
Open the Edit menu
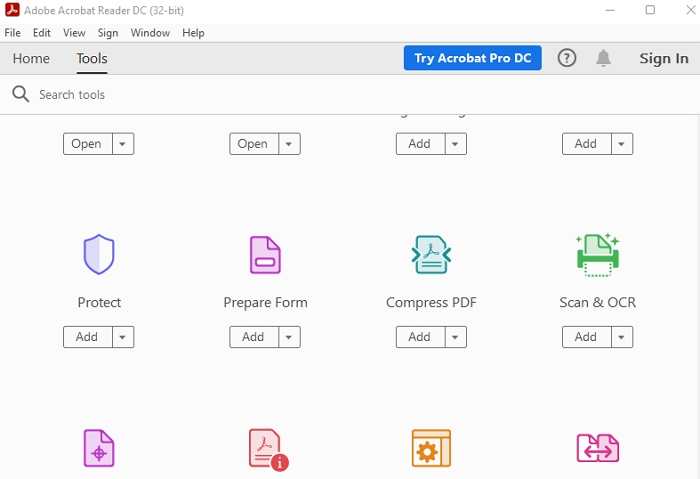[x=42, y=33]
